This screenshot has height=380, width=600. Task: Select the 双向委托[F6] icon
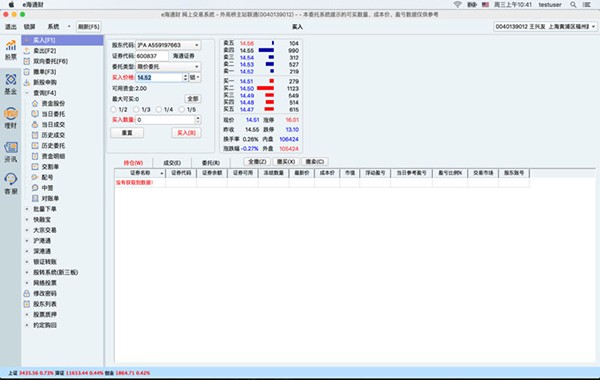pos(27,61)
